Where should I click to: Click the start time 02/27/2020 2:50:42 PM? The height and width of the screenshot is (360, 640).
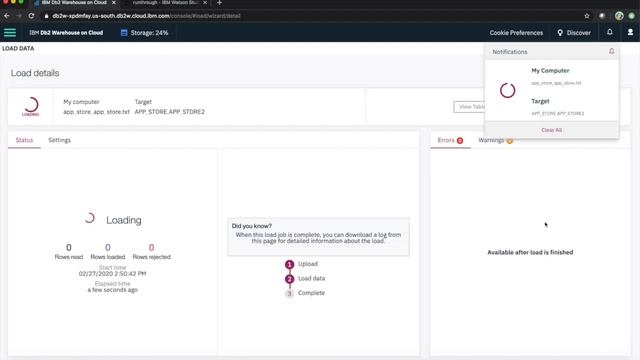coord(112,273)
